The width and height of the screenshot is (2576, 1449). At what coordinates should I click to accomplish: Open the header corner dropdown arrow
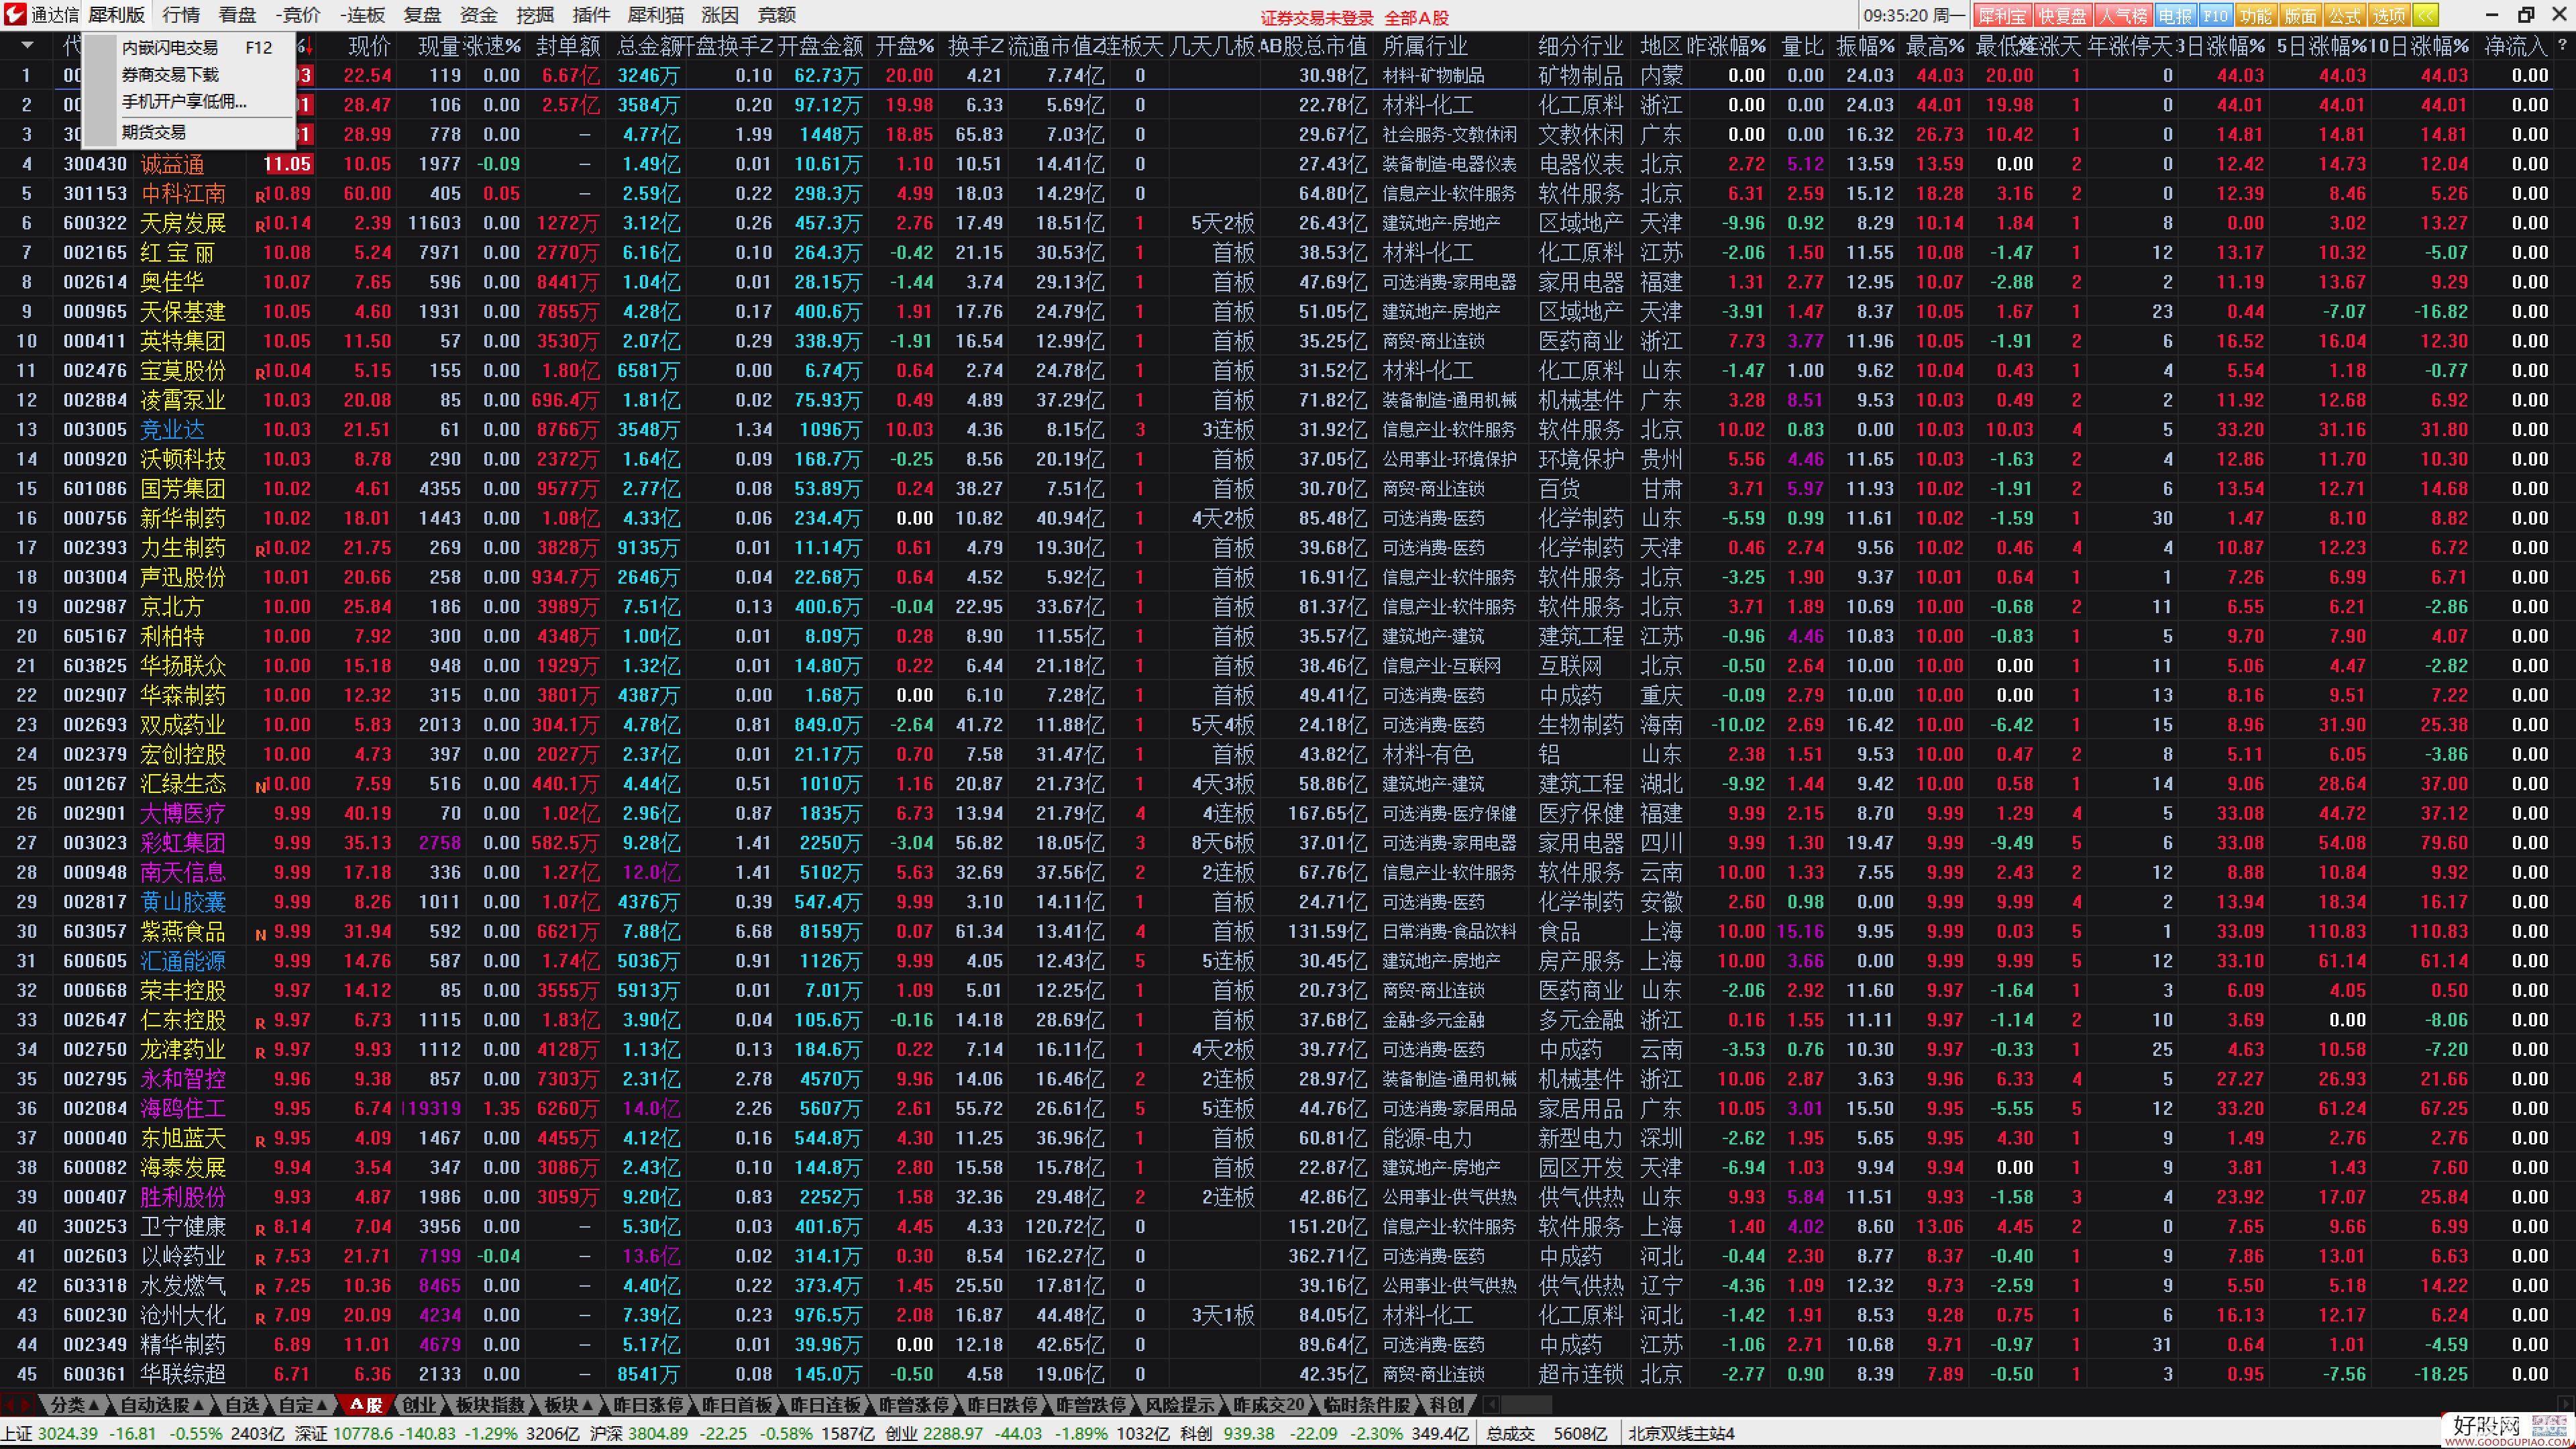pos(27,45)
